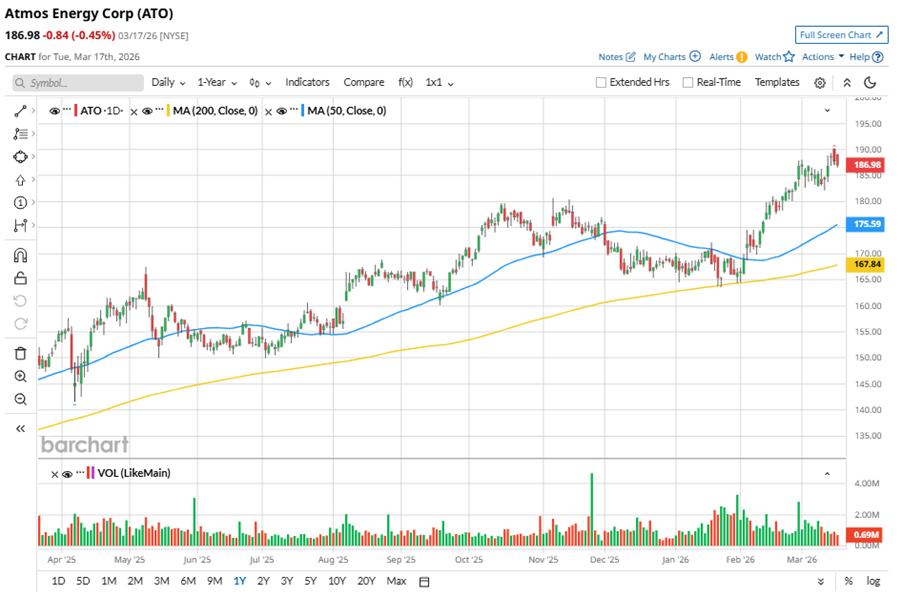Switch to dark mode with moon icon
902x597 pixels.
point(870,83)
